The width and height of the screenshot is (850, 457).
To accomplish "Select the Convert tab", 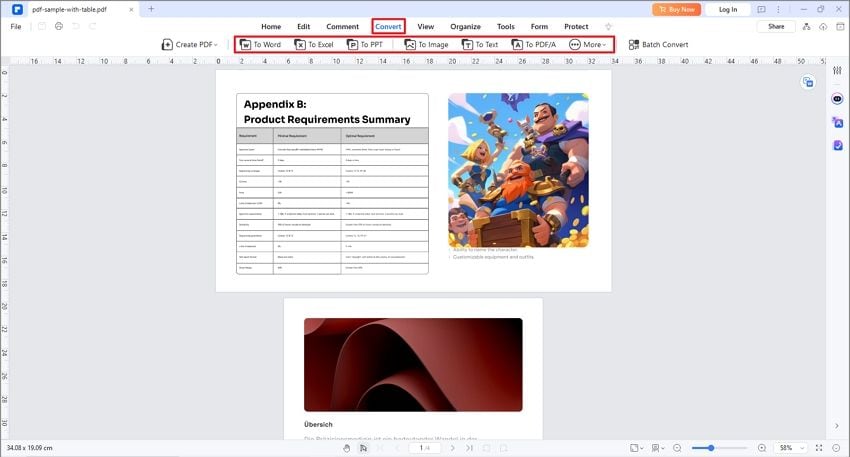I will (388, 27).
